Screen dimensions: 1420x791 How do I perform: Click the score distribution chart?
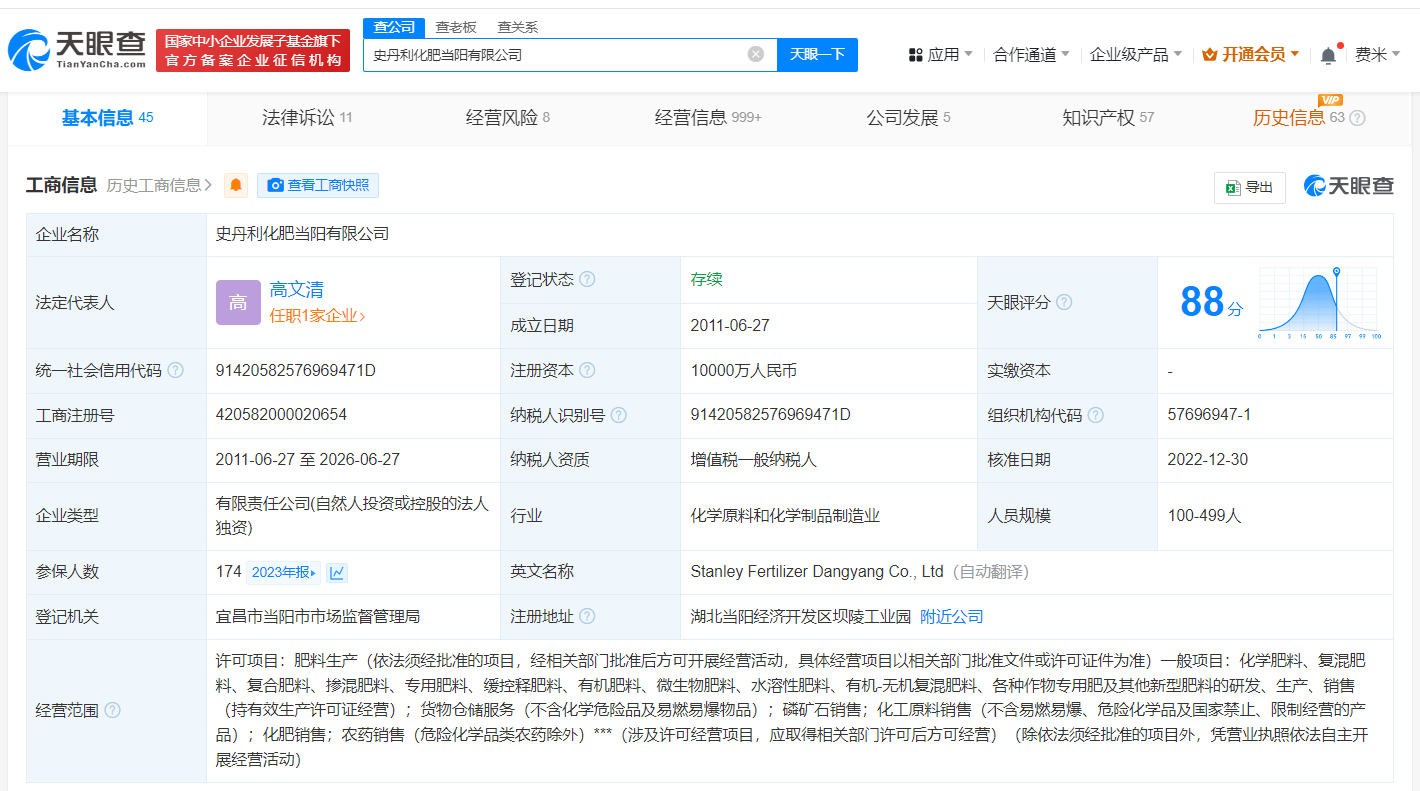[x=1319, y=303]
